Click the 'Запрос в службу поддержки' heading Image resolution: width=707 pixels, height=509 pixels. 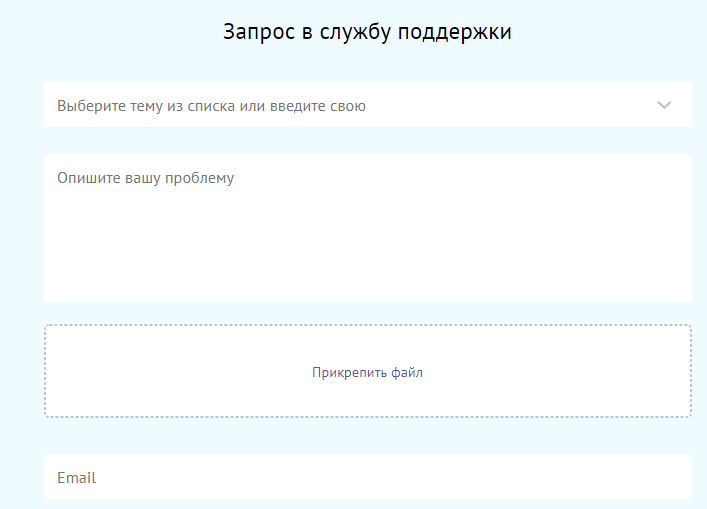coord(367,32)
